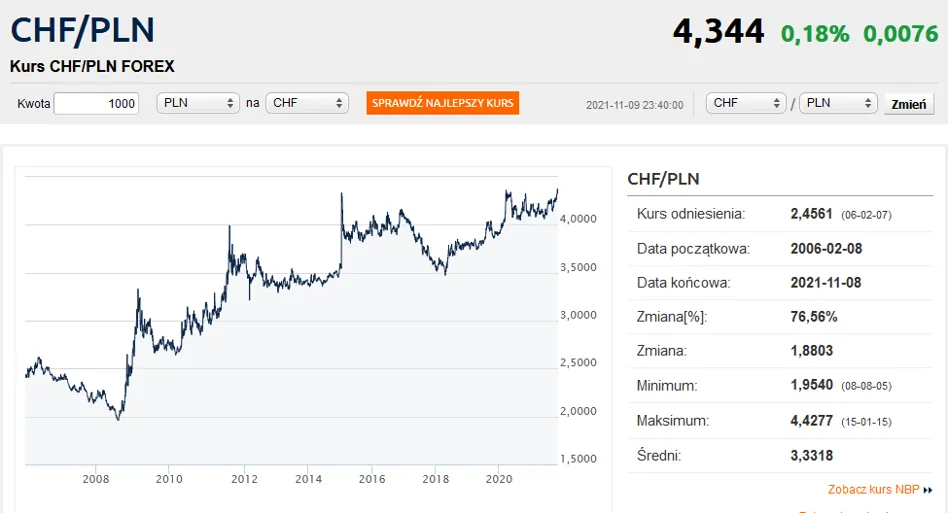Click the Data końcowa date 2021-11-08
Image resolution: width=948 pixels, height=513 pixels.
coord(826,282)
